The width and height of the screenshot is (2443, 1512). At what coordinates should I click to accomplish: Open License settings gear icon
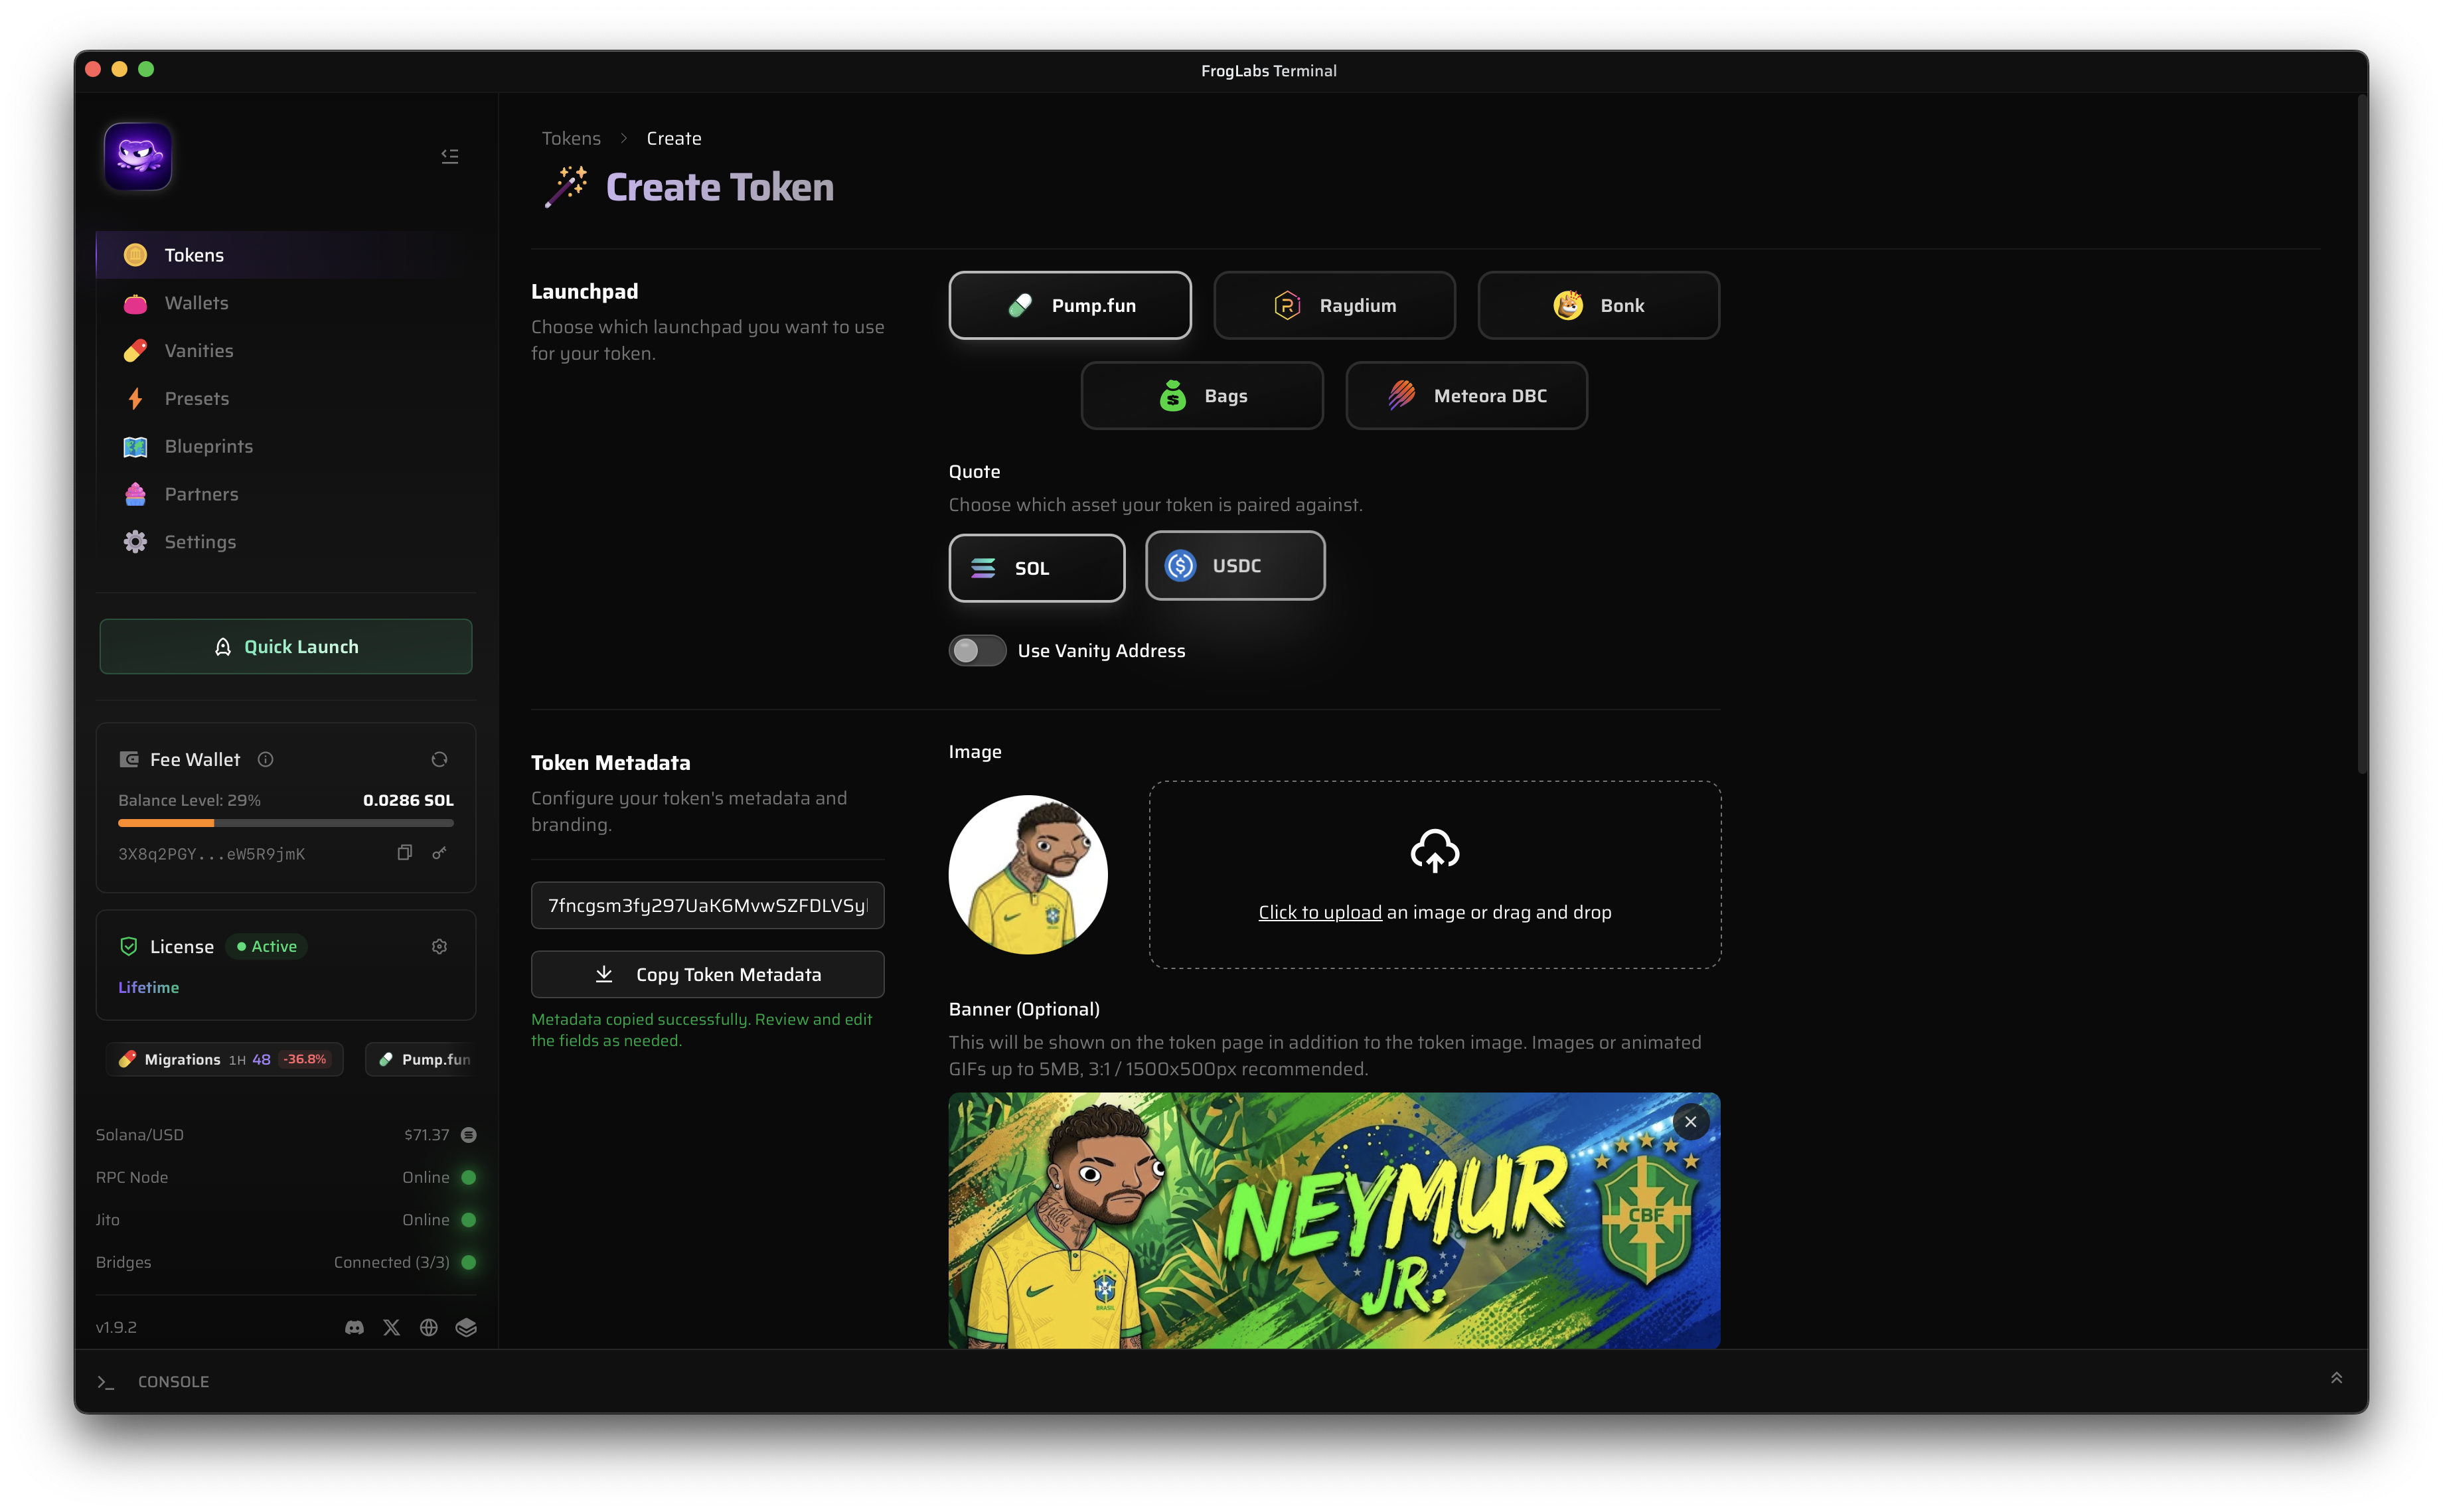439,947
